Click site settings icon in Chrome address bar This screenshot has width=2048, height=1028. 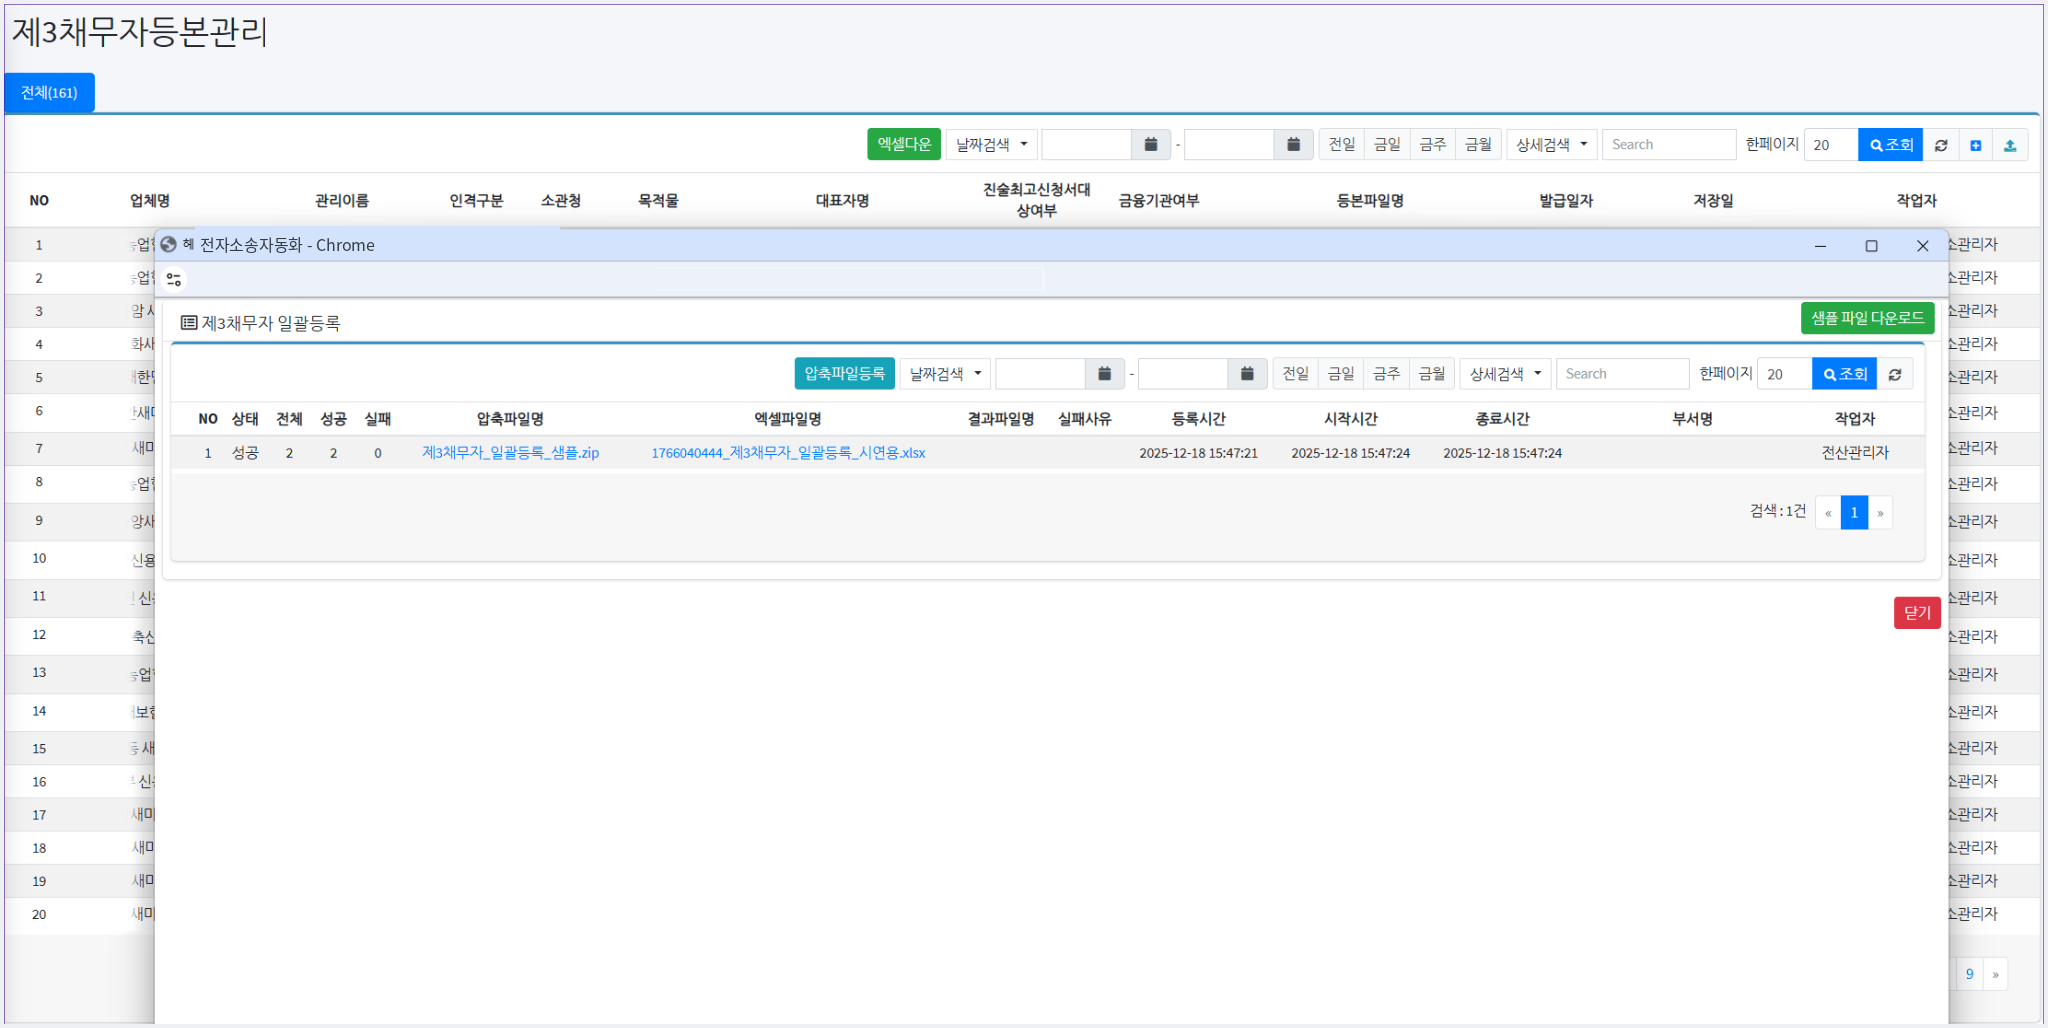coord(174,280)
